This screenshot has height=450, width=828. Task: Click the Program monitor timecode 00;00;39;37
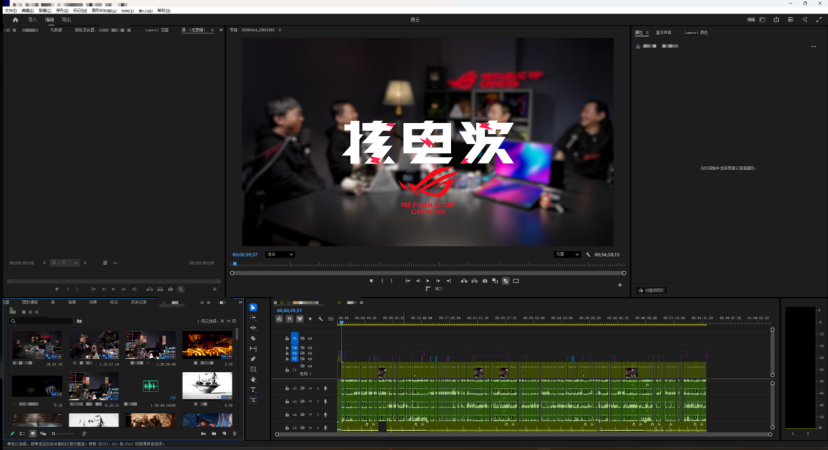click(x=245, y=255)
